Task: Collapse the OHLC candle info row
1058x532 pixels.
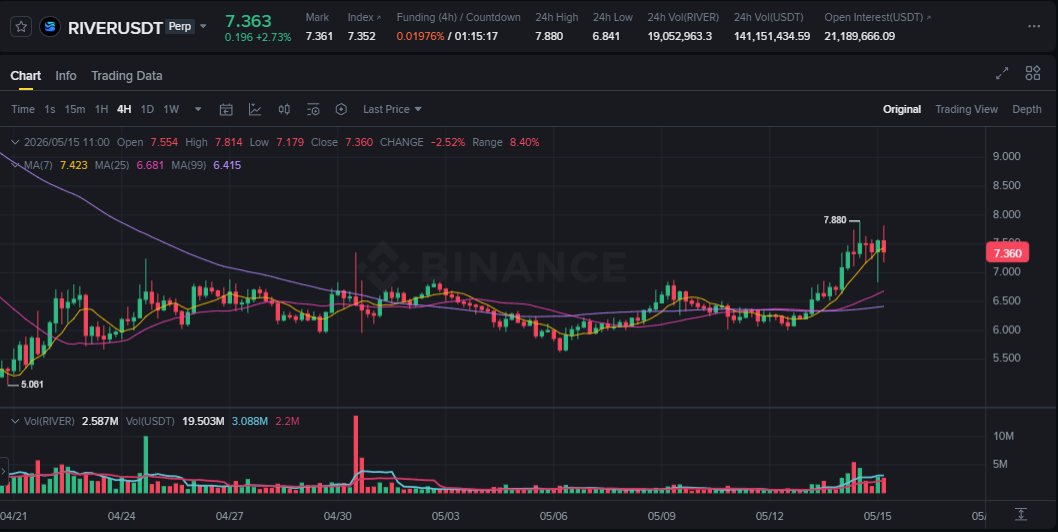Action: point(15,142)
